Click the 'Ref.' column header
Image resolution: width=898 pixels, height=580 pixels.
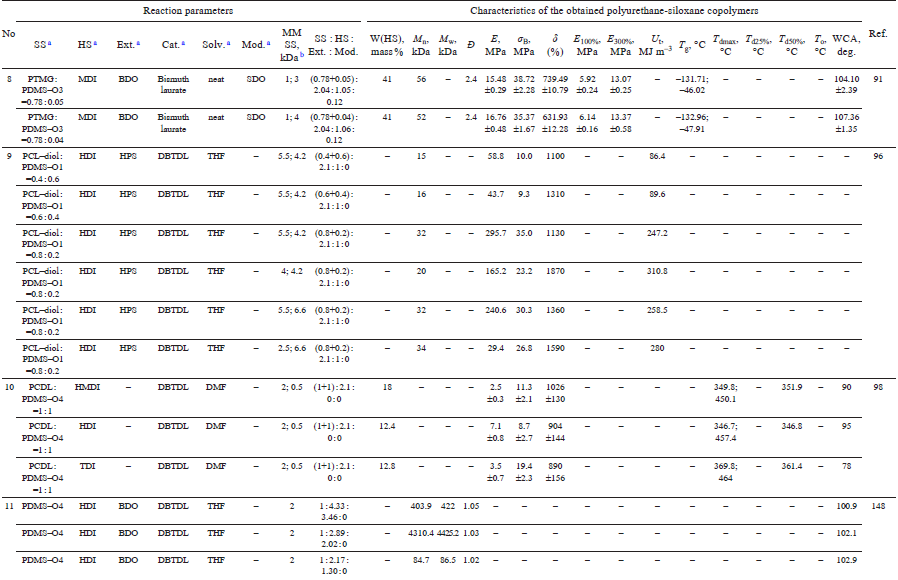(x=877, y=34)
